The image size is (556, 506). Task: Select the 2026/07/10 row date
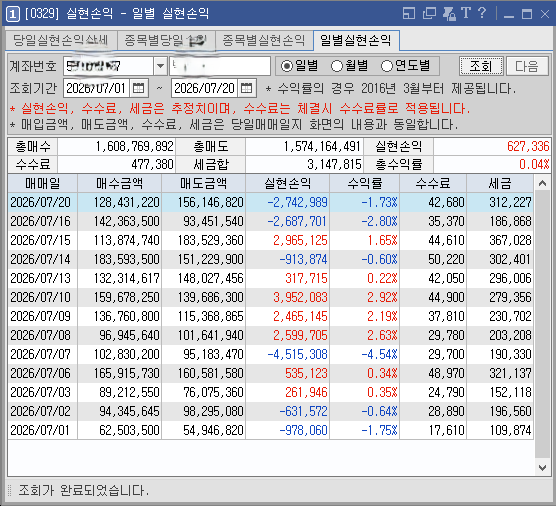(40, 298)
